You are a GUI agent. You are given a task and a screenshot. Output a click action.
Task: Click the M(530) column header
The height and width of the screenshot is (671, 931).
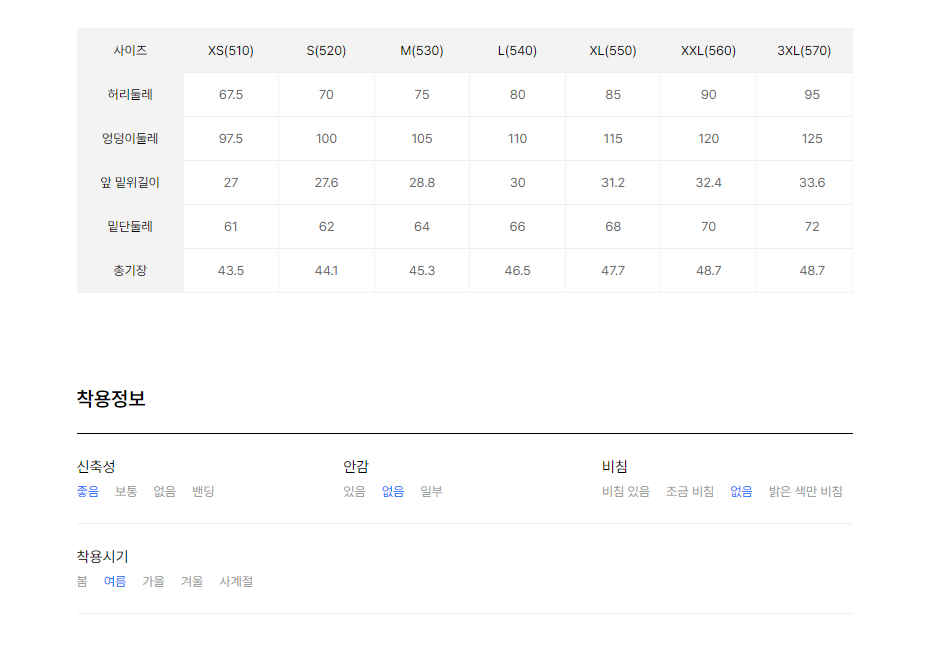(422, 51)
